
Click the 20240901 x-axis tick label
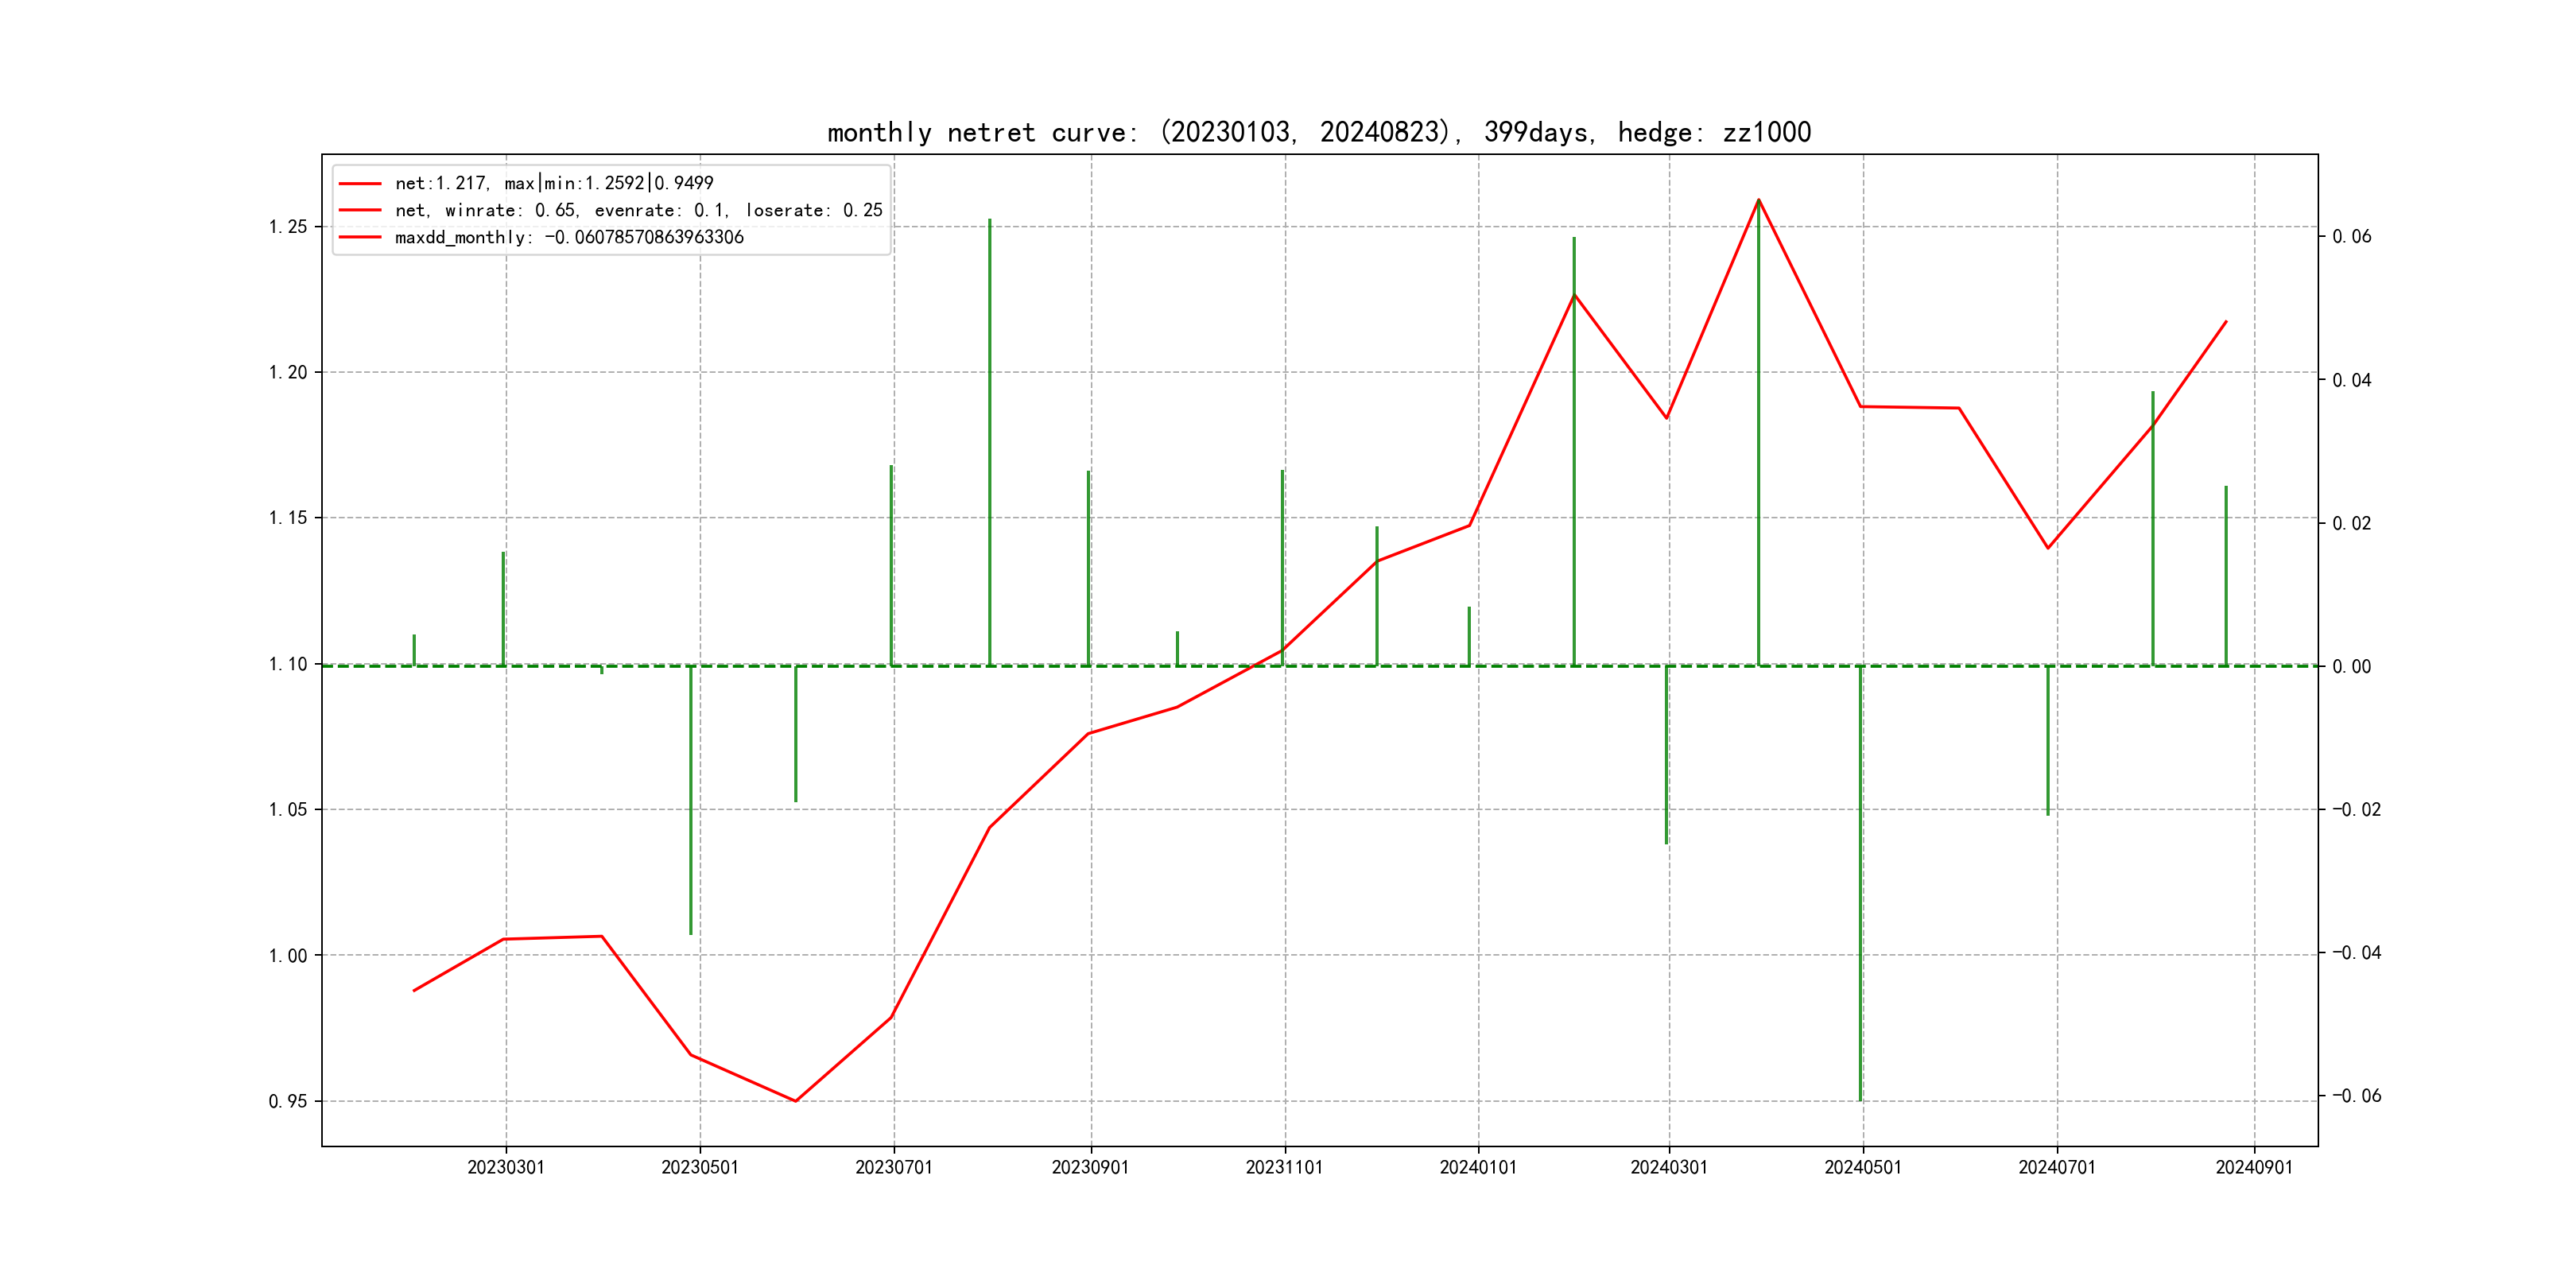pyautogui.click(x=2253, y=1167)
